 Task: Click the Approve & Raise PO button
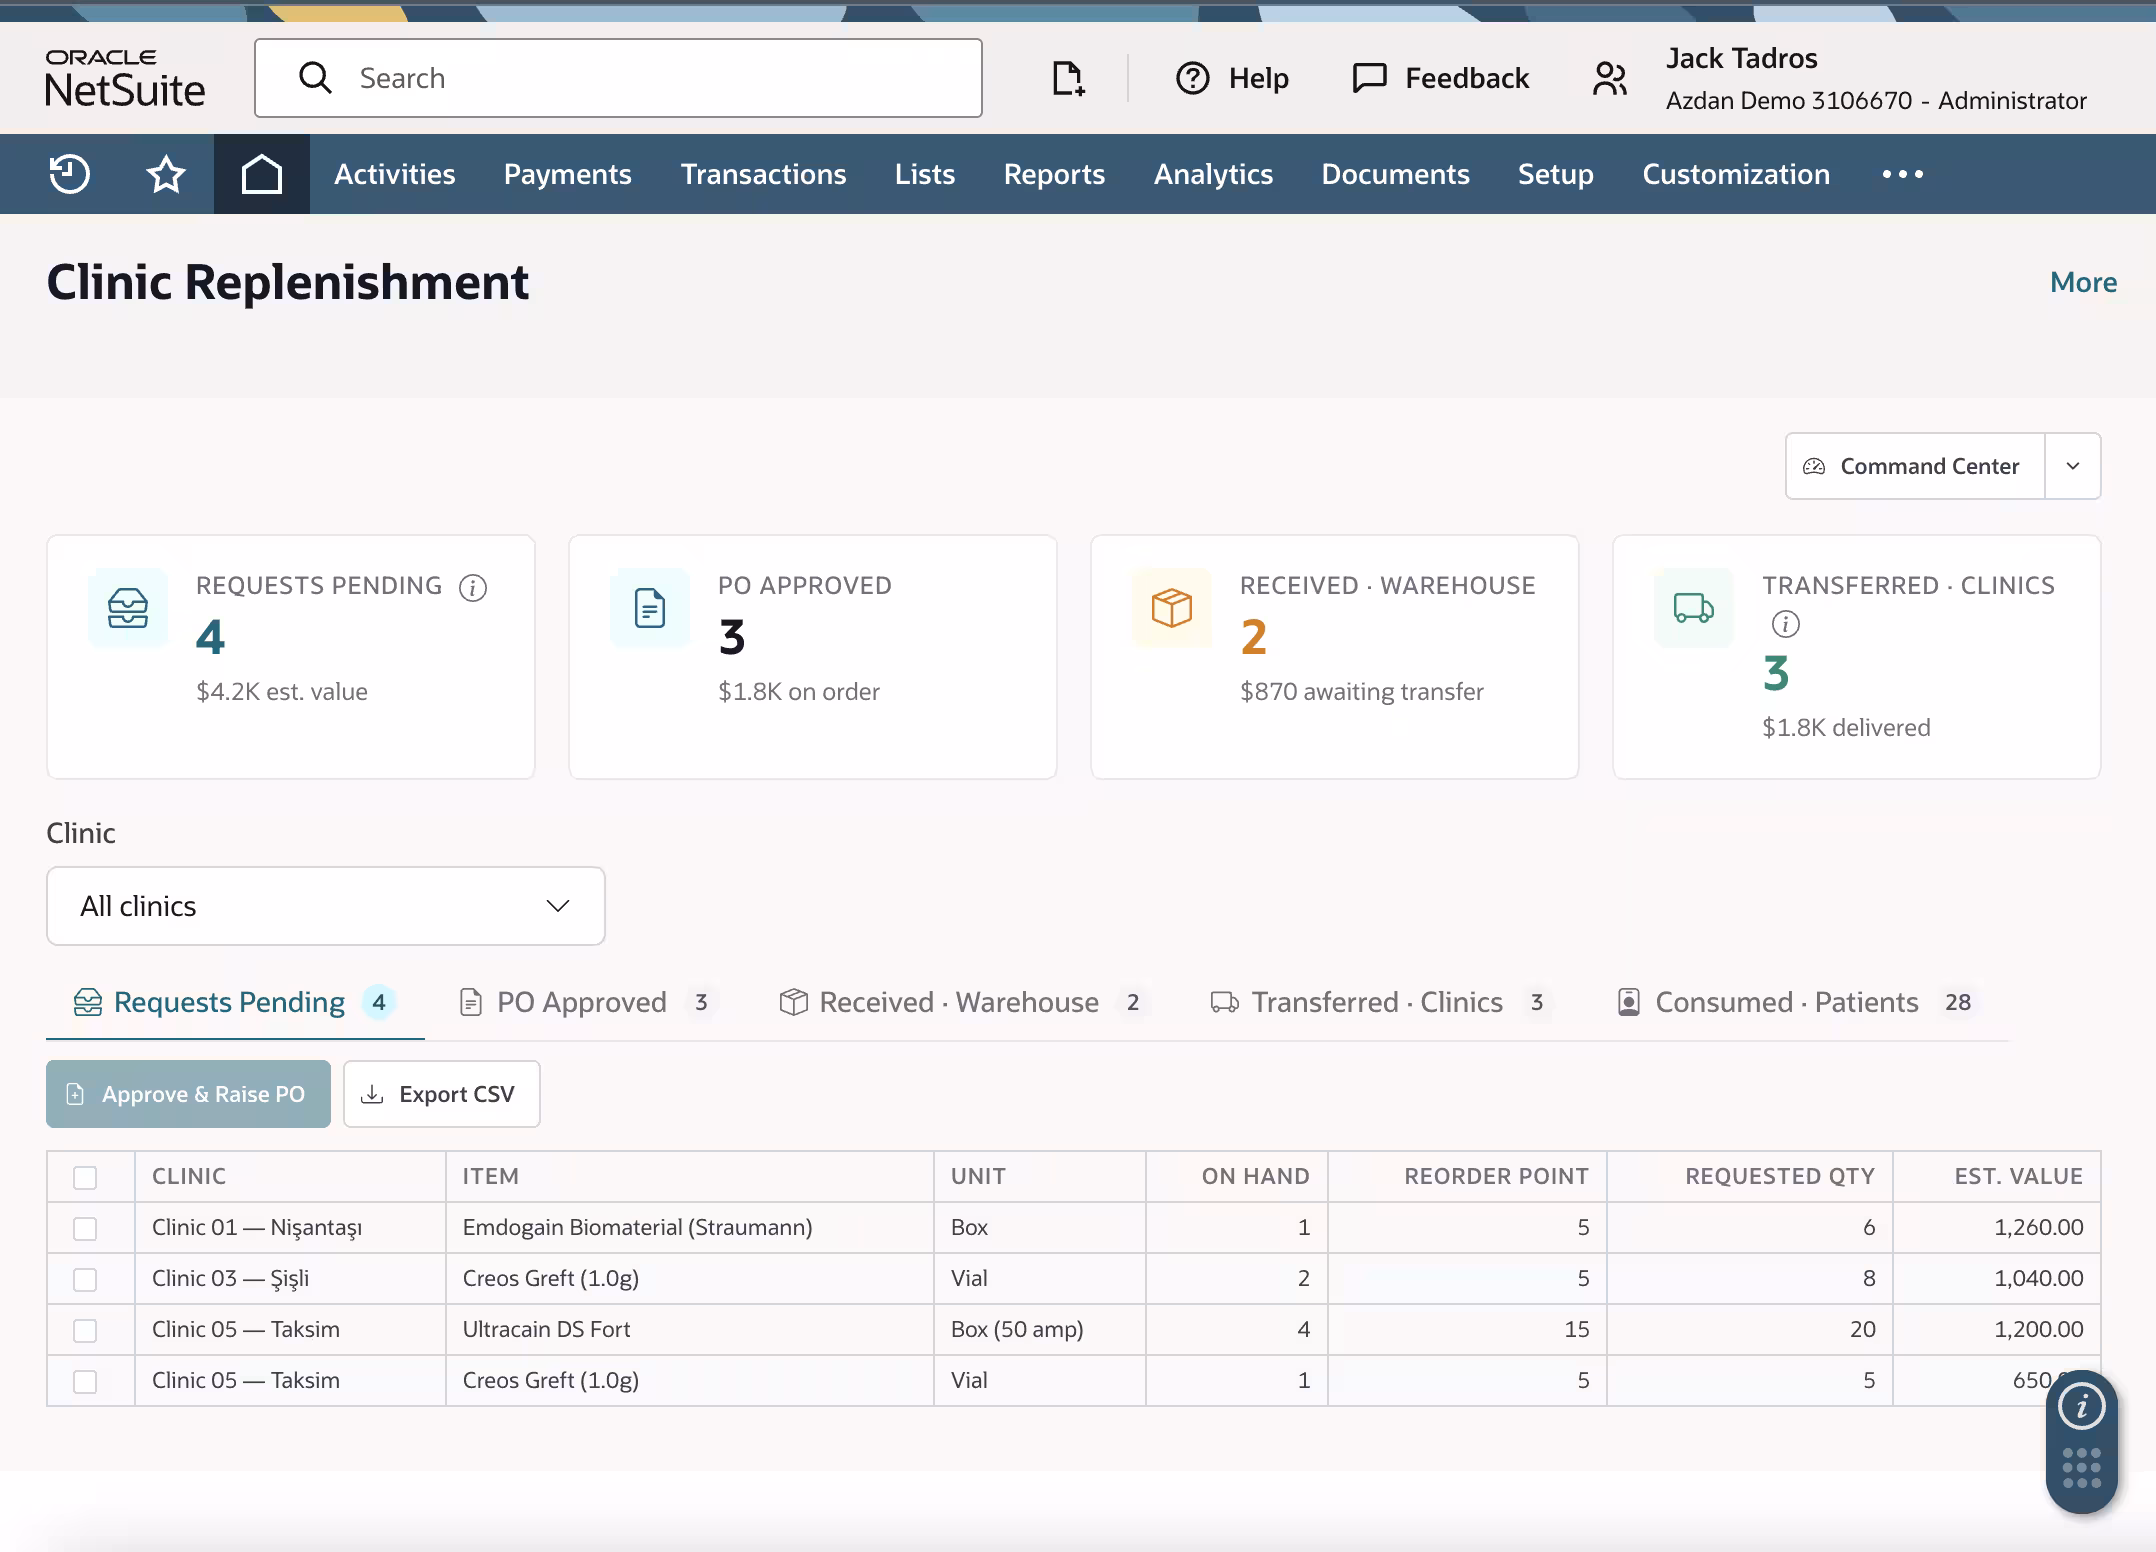click(188, 1094)
